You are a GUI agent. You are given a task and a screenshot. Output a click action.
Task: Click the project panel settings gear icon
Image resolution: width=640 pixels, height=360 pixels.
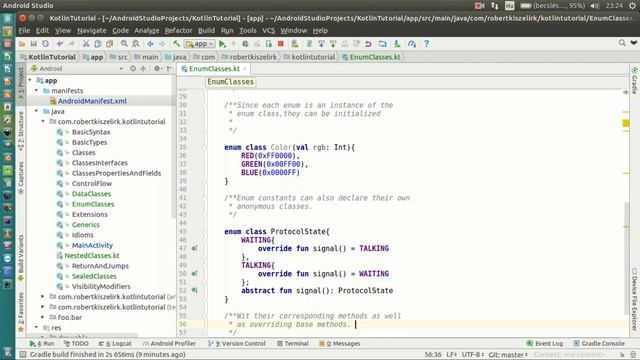click(157, 69)
